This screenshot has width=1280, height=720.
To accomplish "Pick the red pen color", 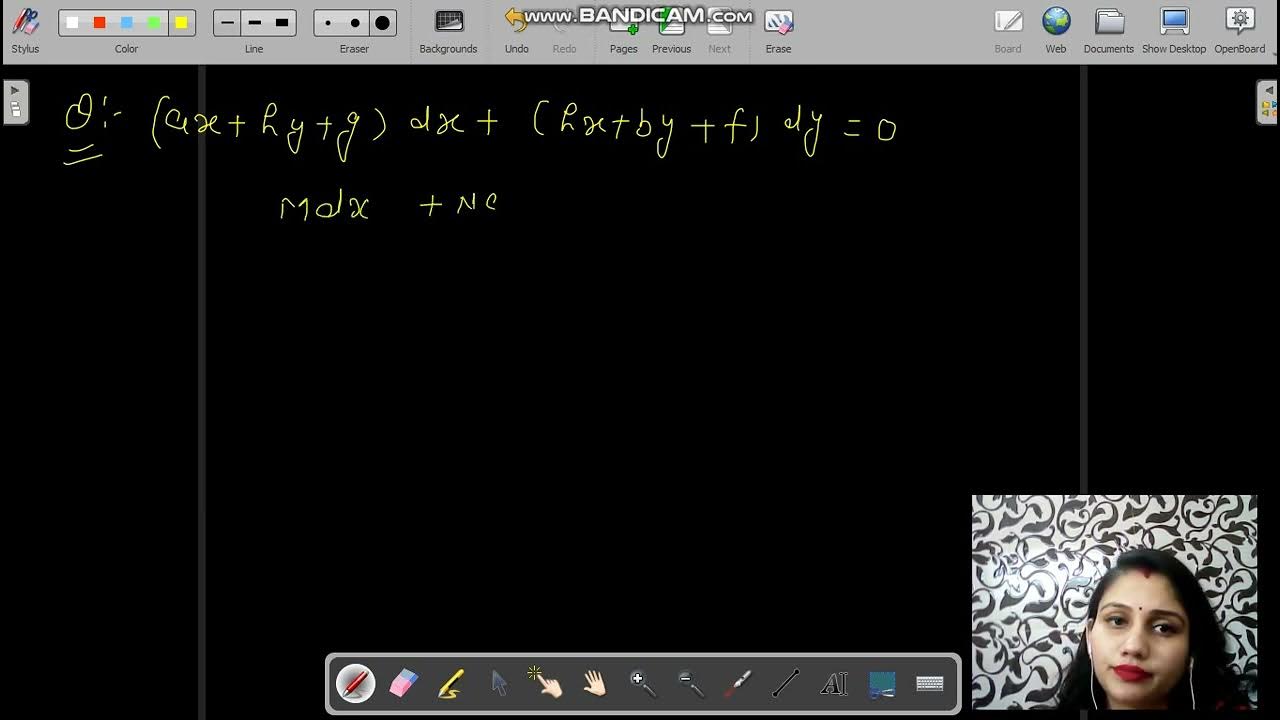I will [99, 22].
